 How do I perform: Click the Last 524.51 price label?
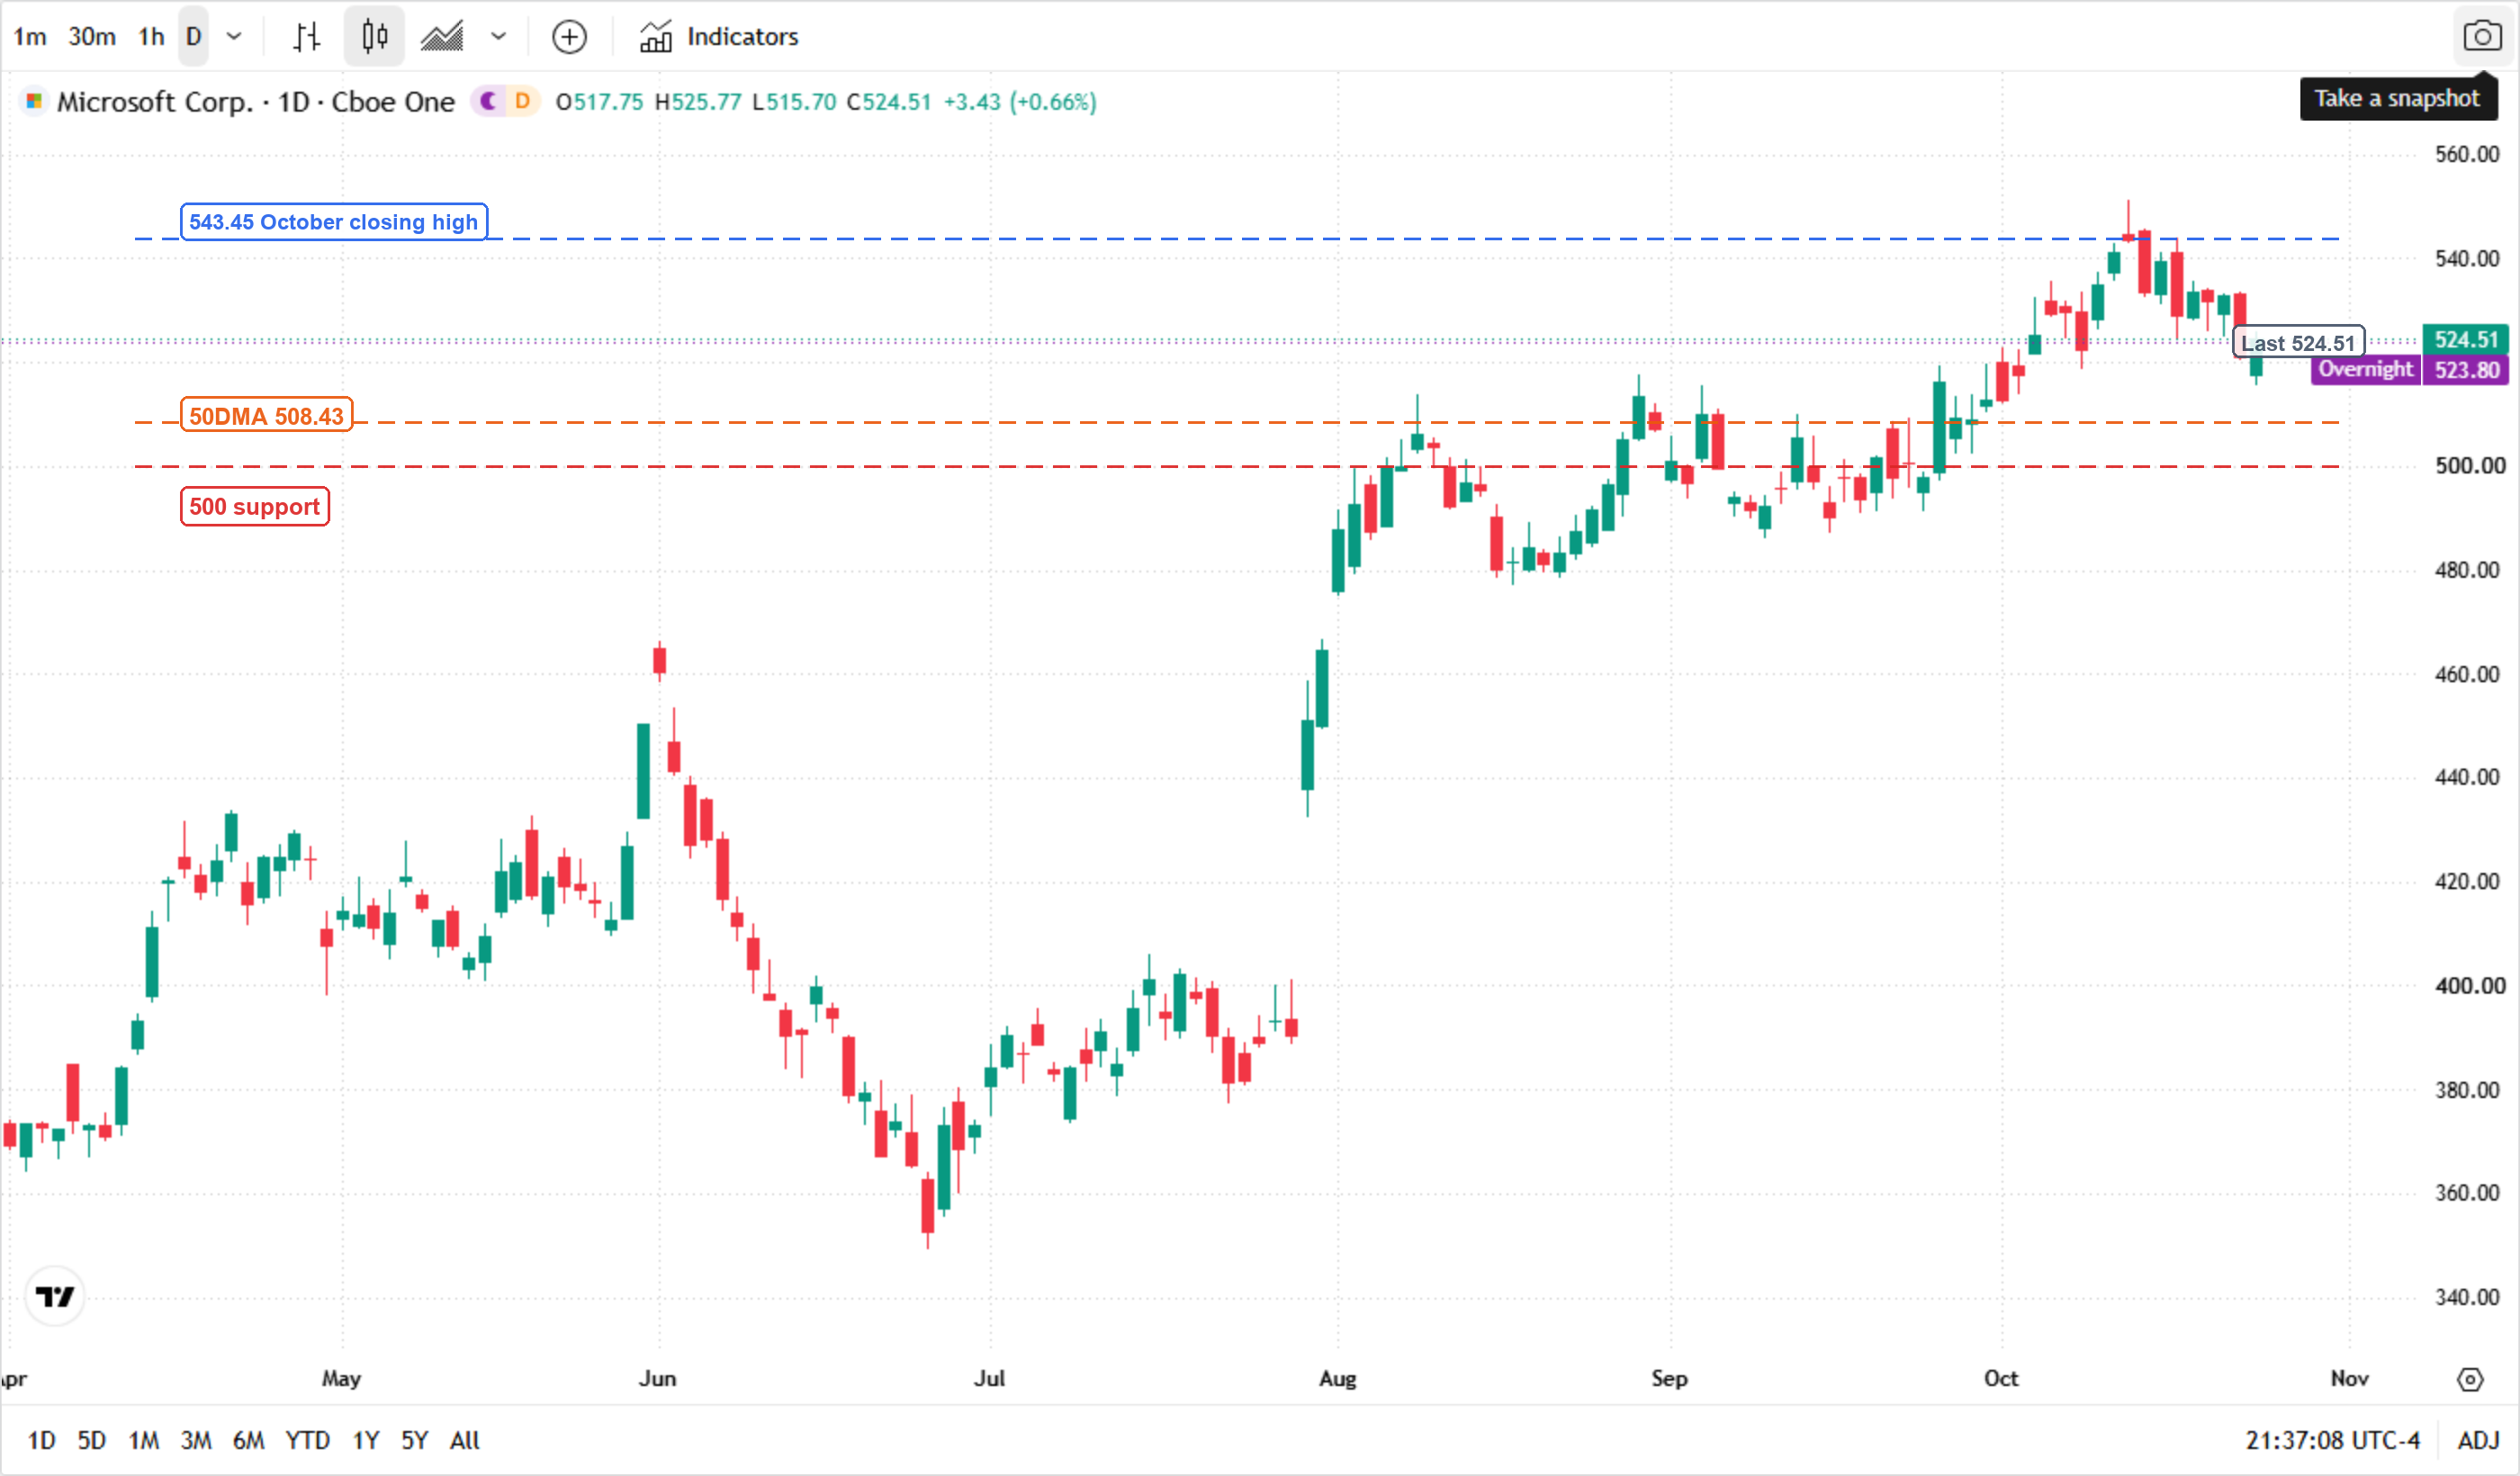[2298, 343]
